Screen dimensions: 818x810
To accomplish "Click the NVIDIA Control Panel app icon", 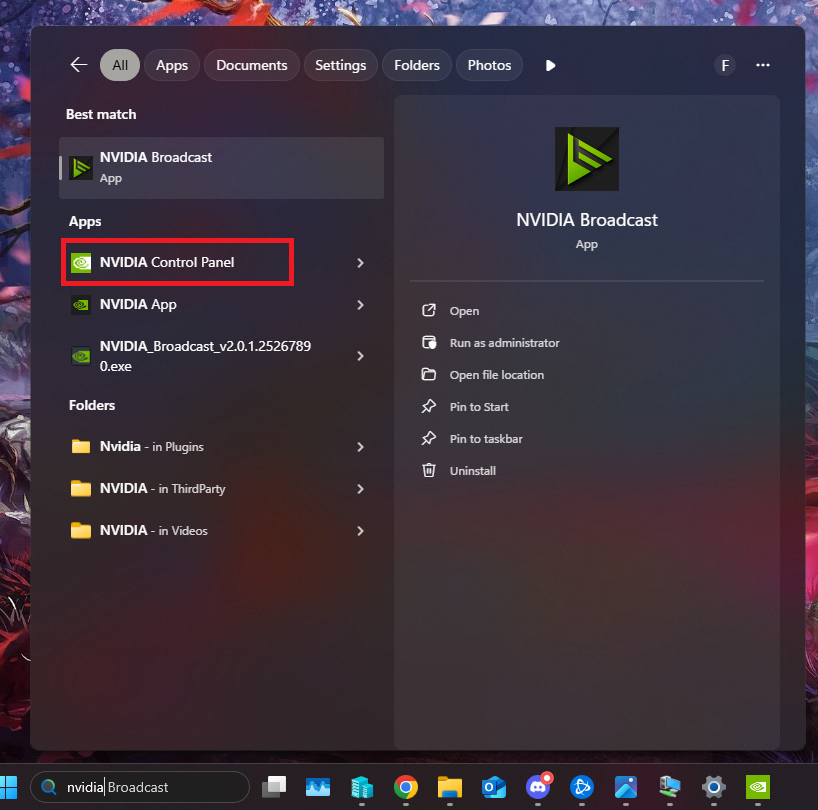I will (81, 262).
